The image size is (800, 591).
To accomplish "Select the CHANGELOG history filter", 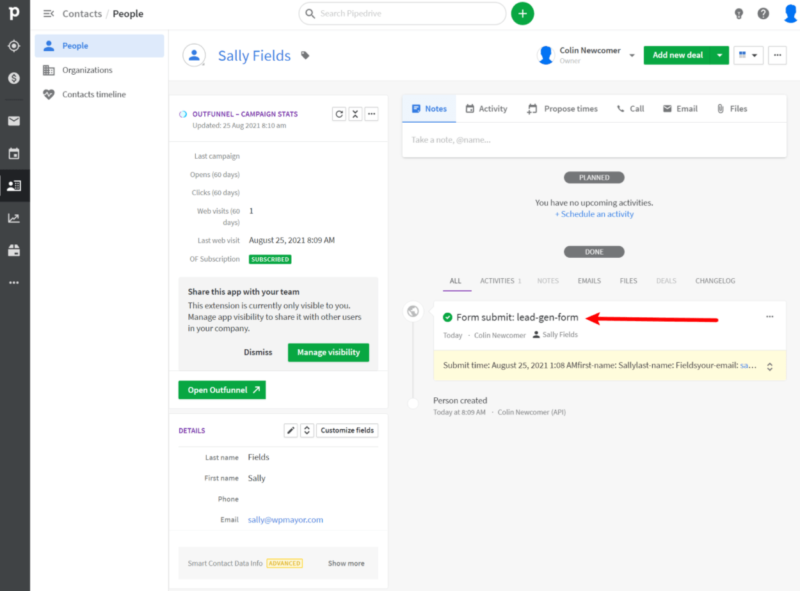I will point(715,281).
